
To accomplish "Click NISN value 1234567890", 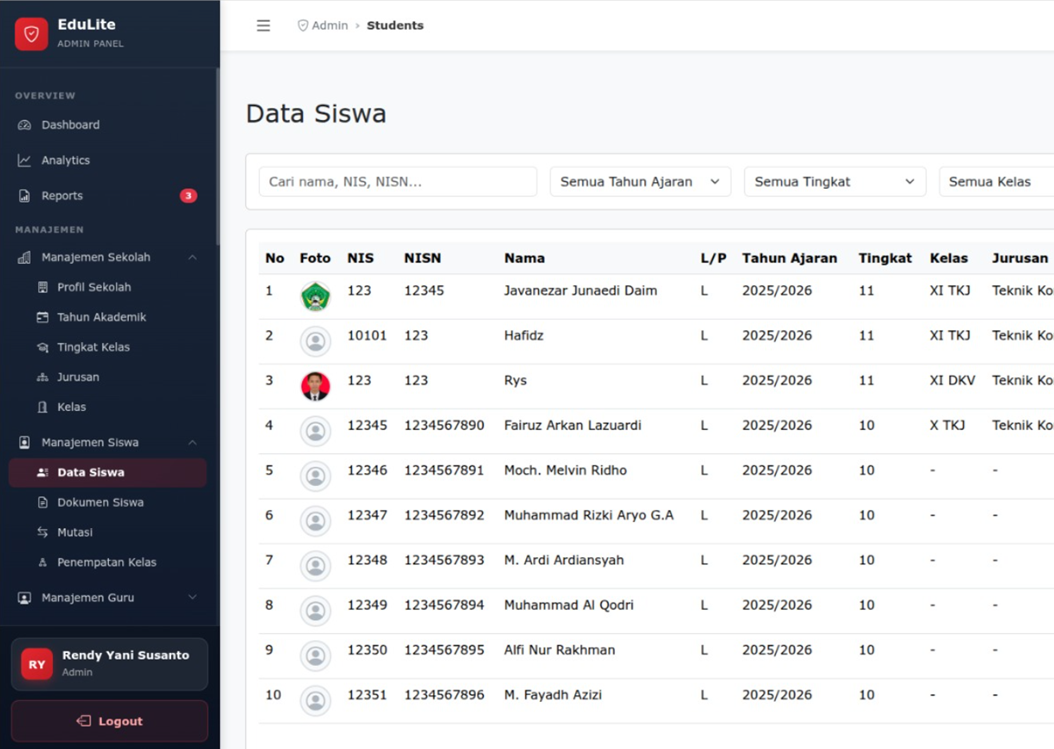I will coord(444,426).
